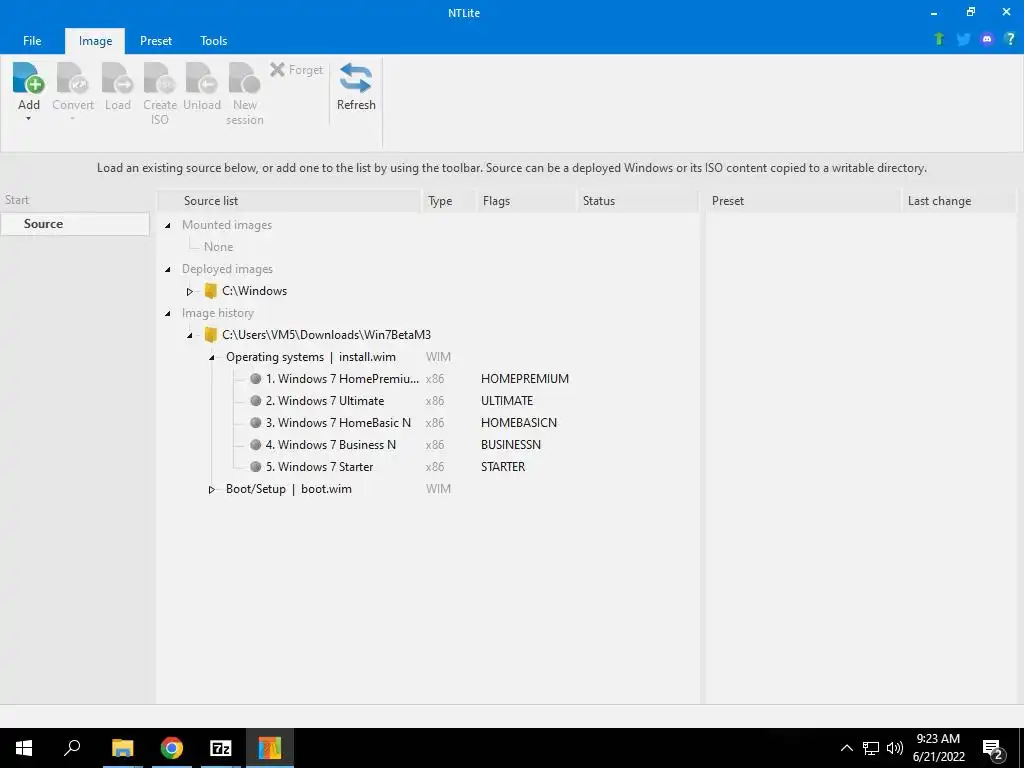Click Windows 7 HomePremium status circle
1024x768 pixels.
coord(255,379)
